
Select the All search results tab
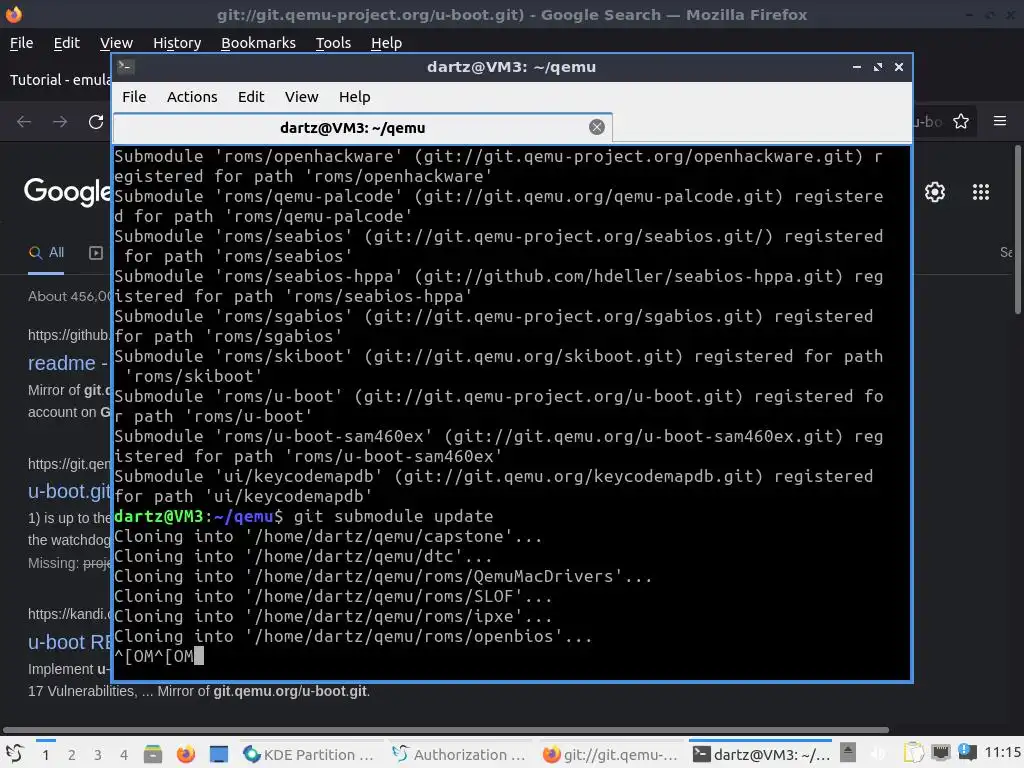46,253
